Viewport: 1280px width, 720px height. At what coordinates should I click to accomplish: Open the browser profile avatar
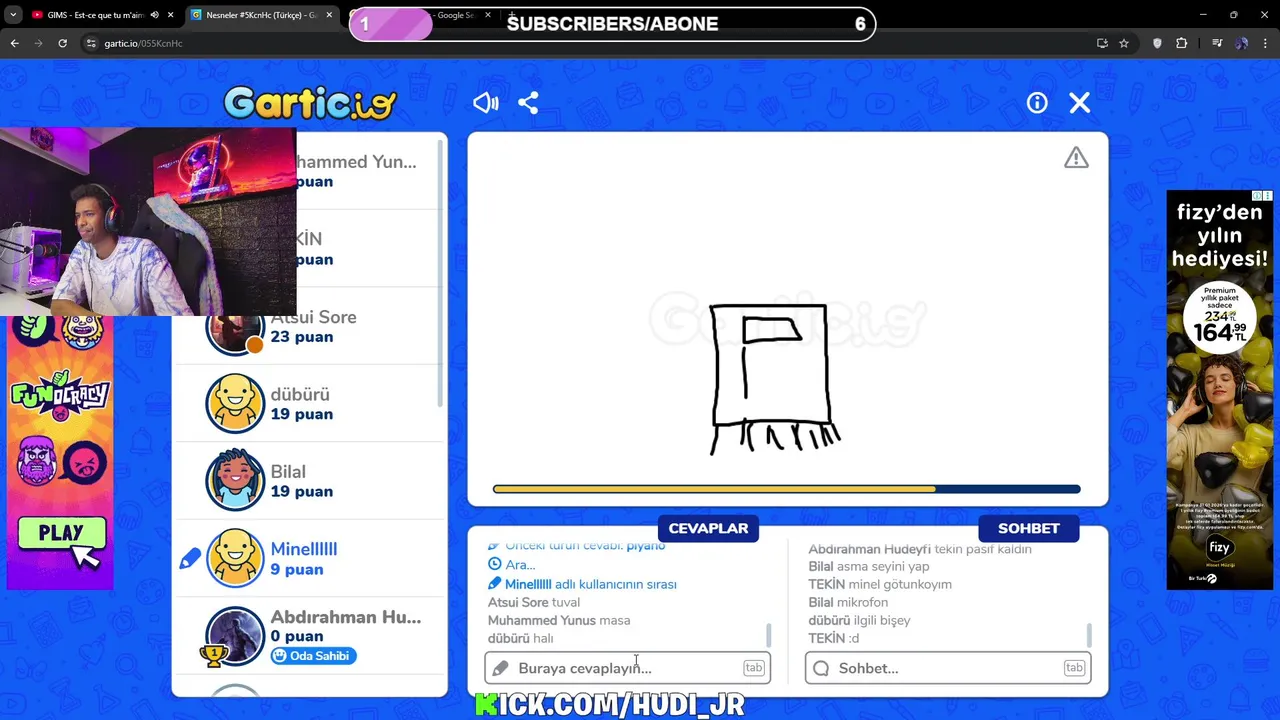click(1241, 43)
